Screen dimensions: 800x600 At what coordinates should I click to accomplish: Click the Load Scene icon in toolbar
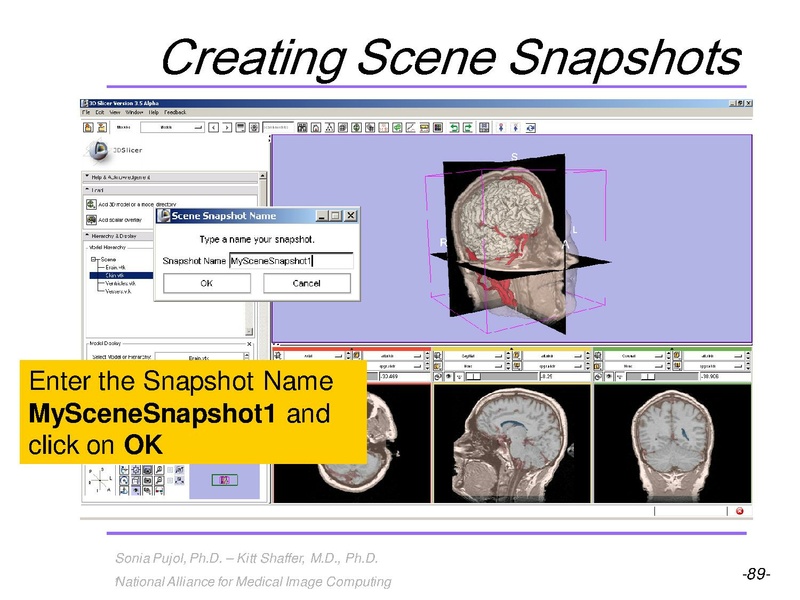click(x=88, y=127)
